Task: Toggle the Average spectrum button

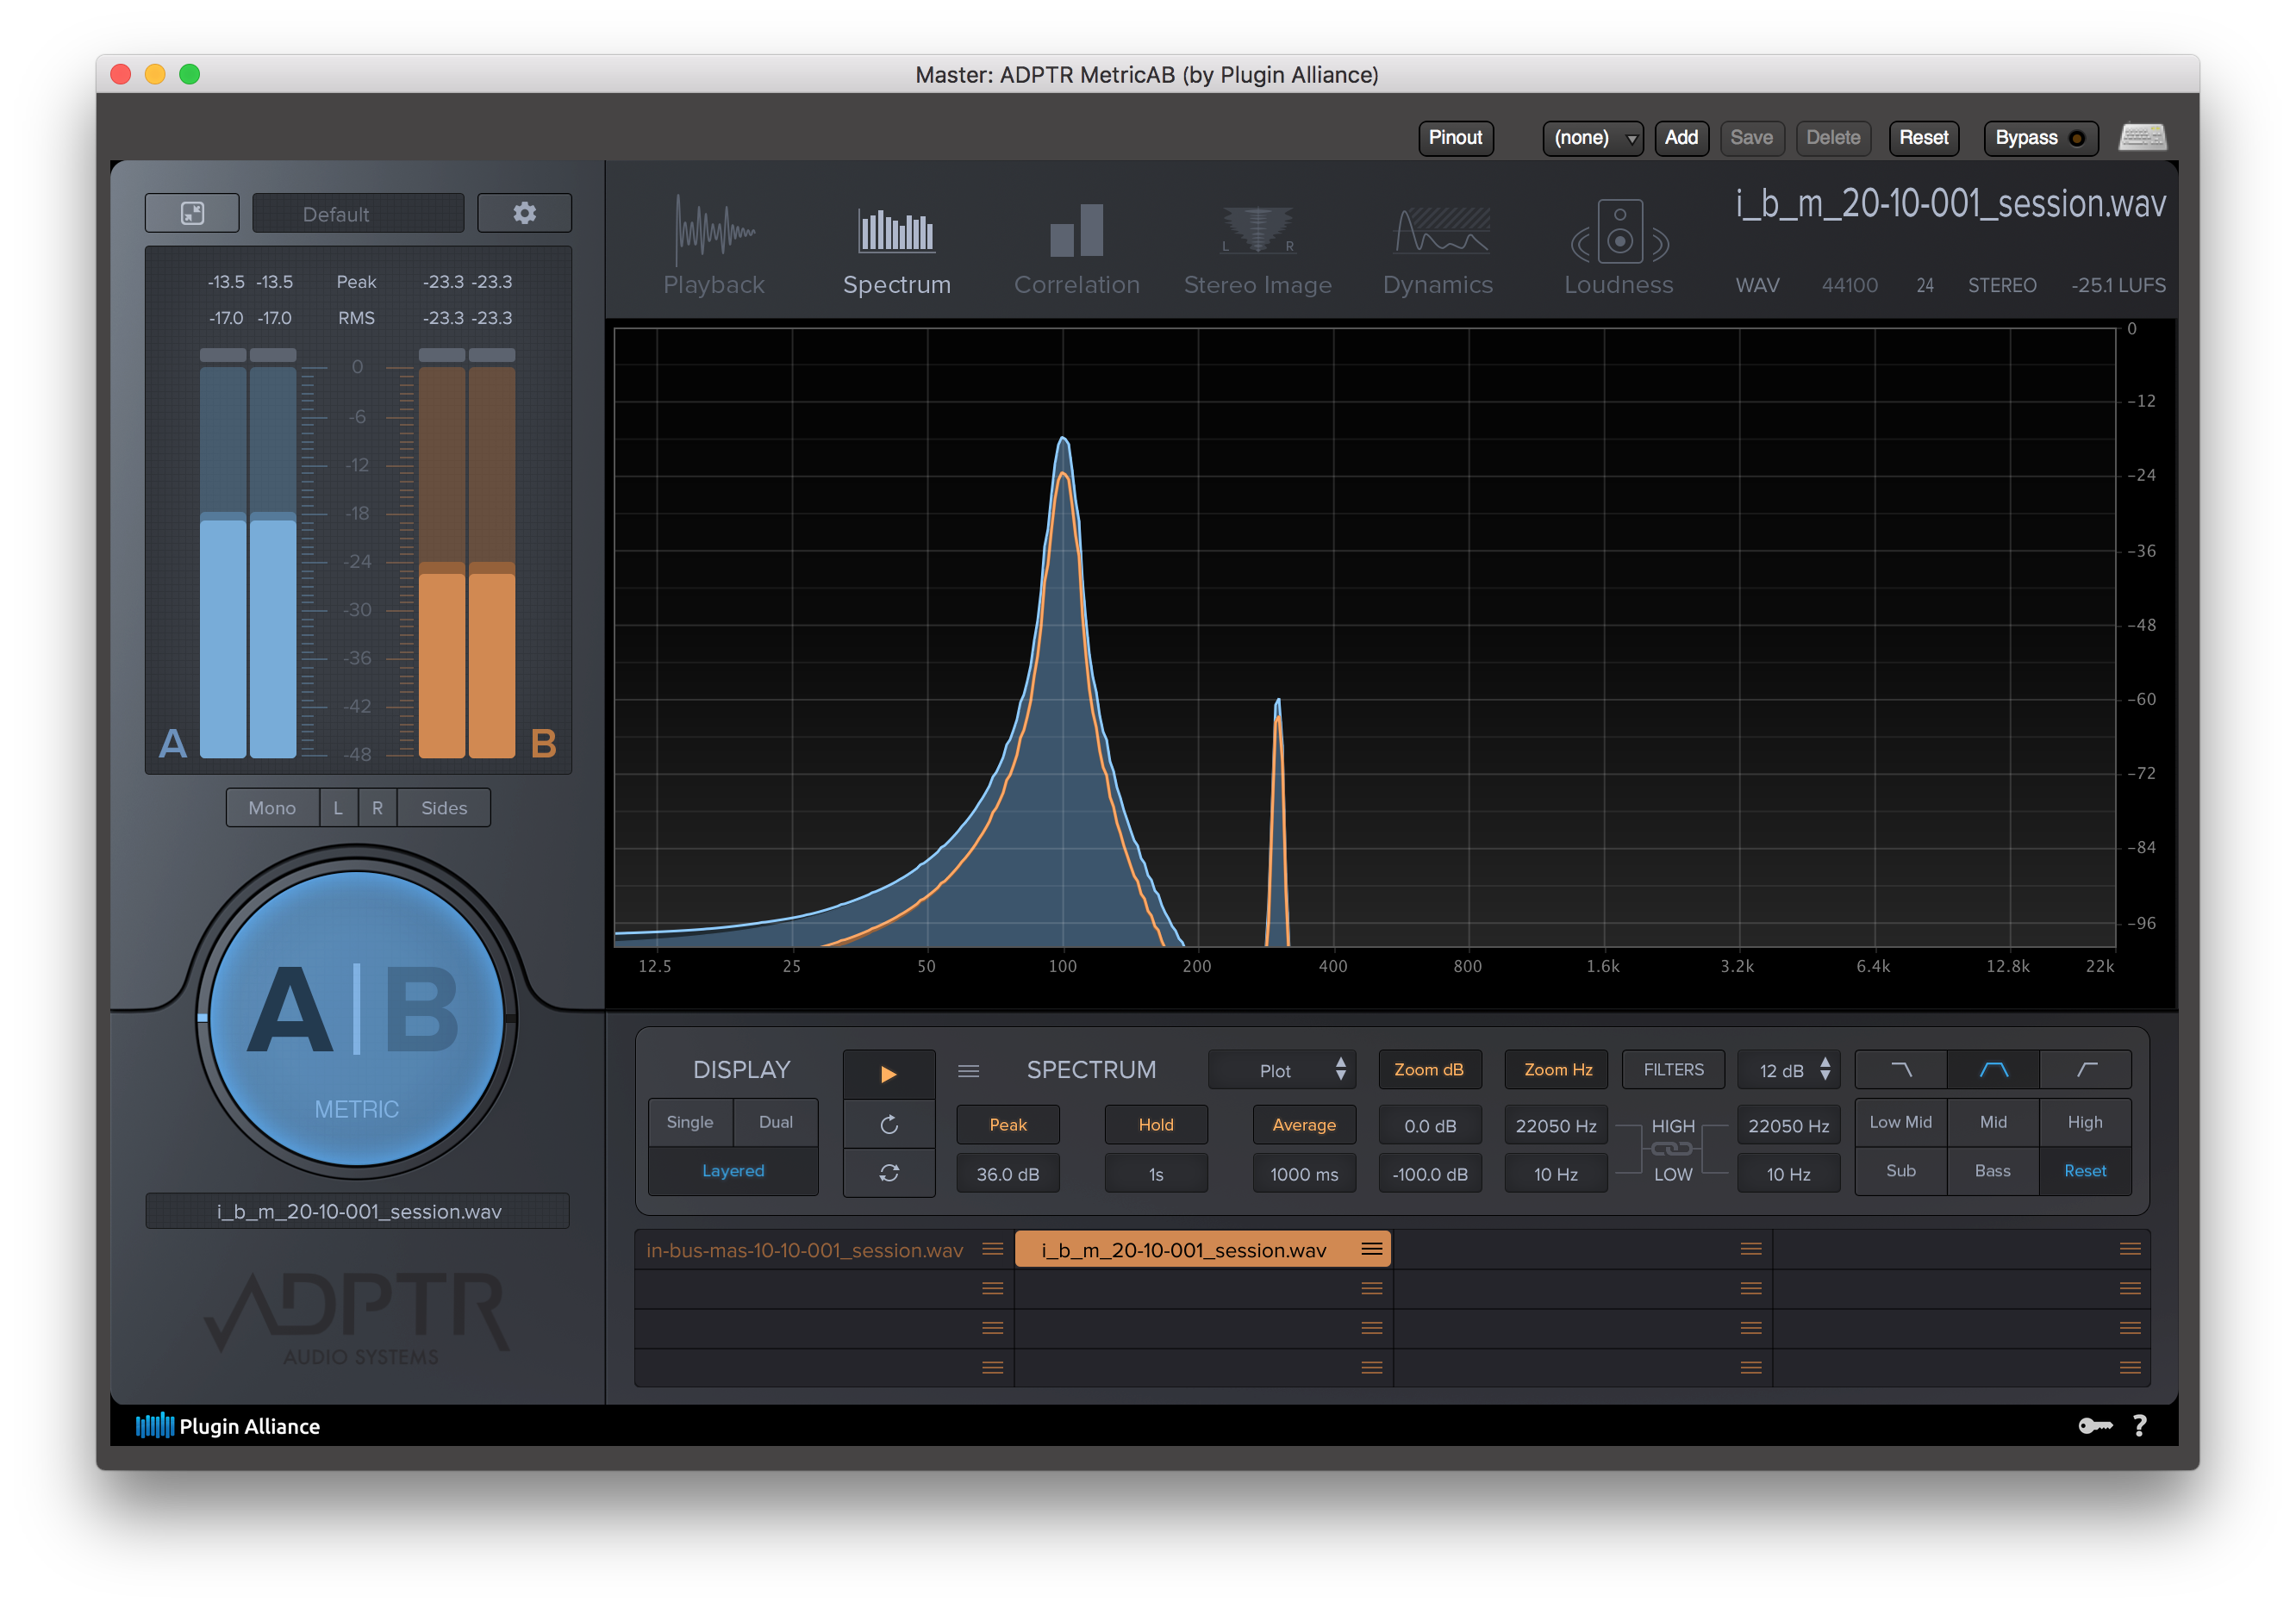Action: click(x=1304, y=1125)
